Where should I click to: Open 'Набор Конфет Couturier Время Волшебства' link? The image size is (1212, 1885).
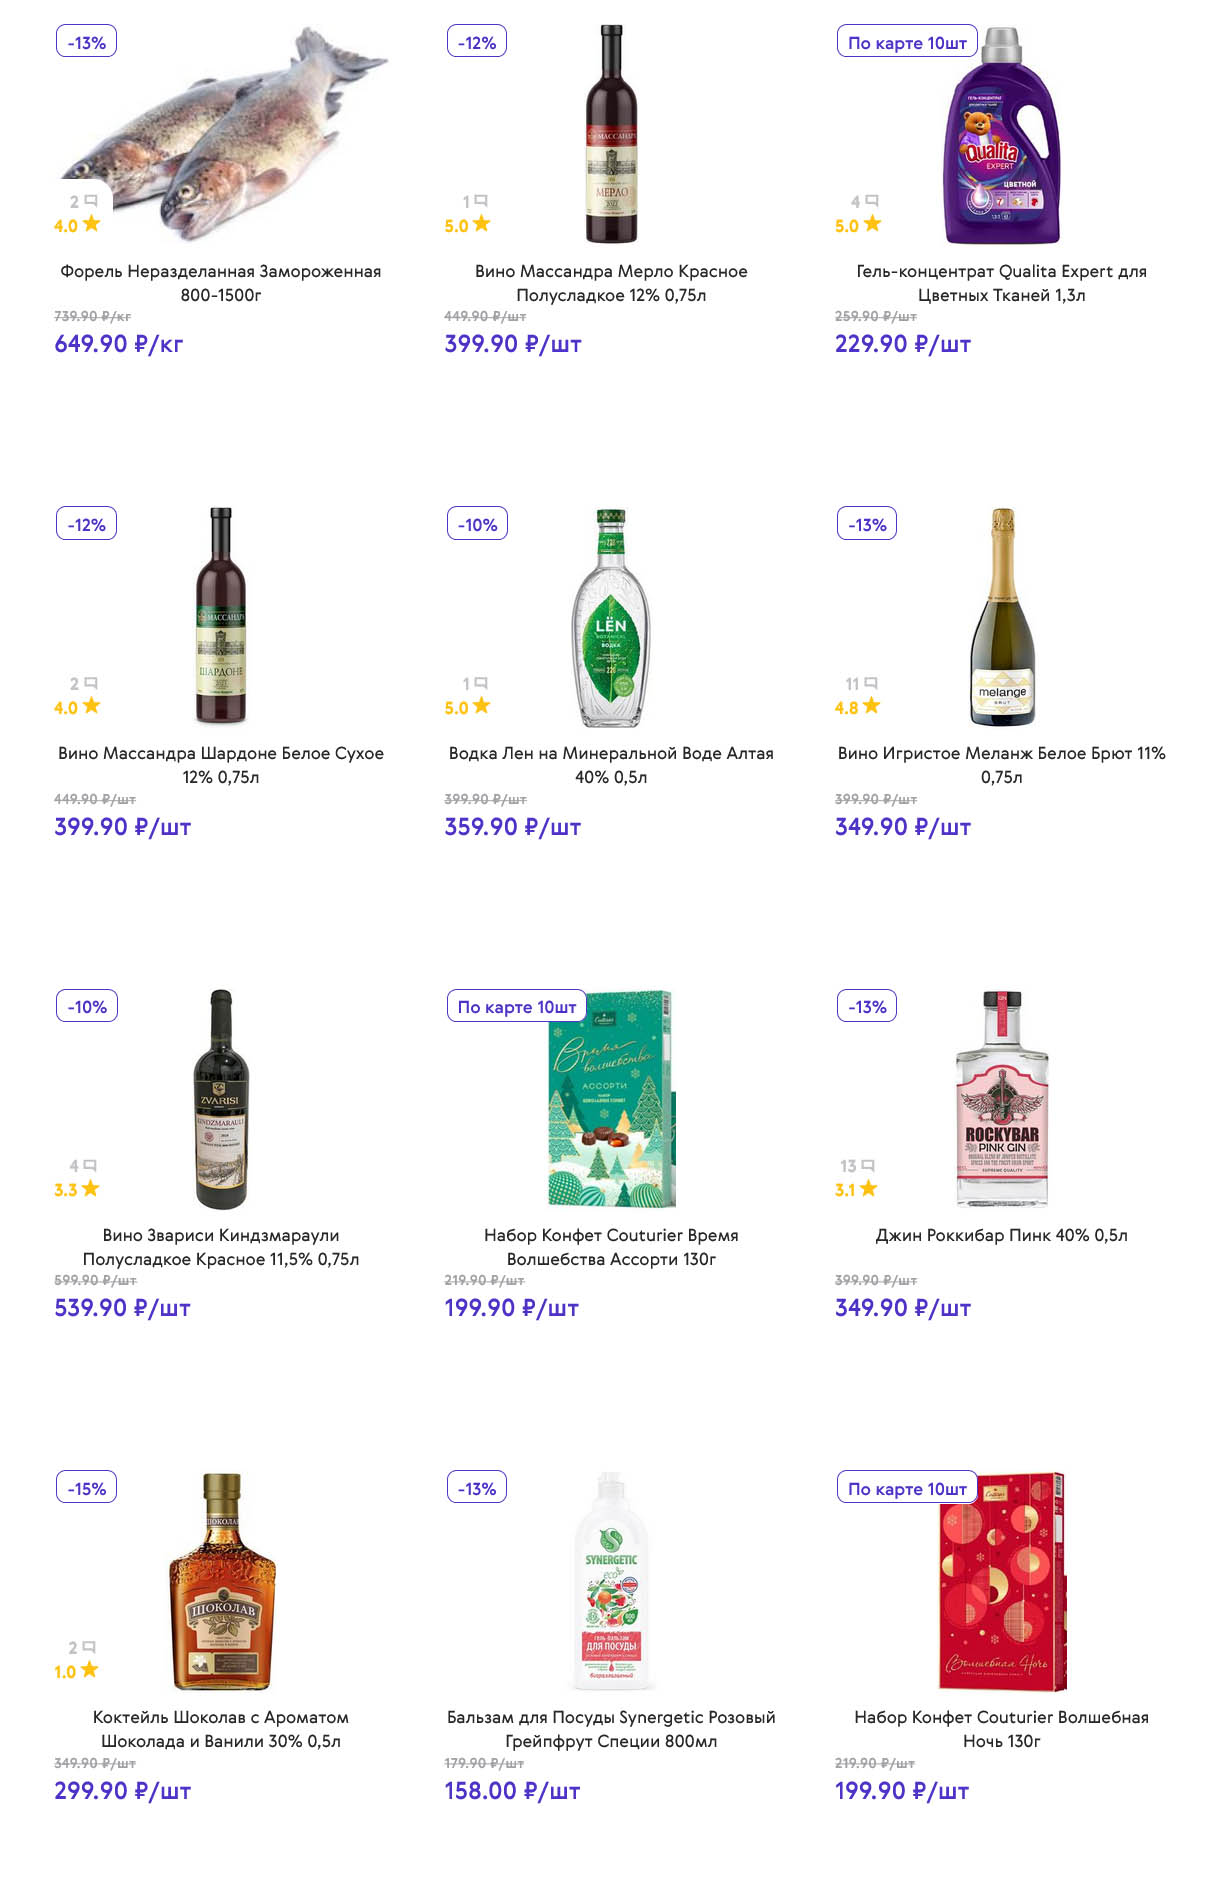pos(611,1247)
